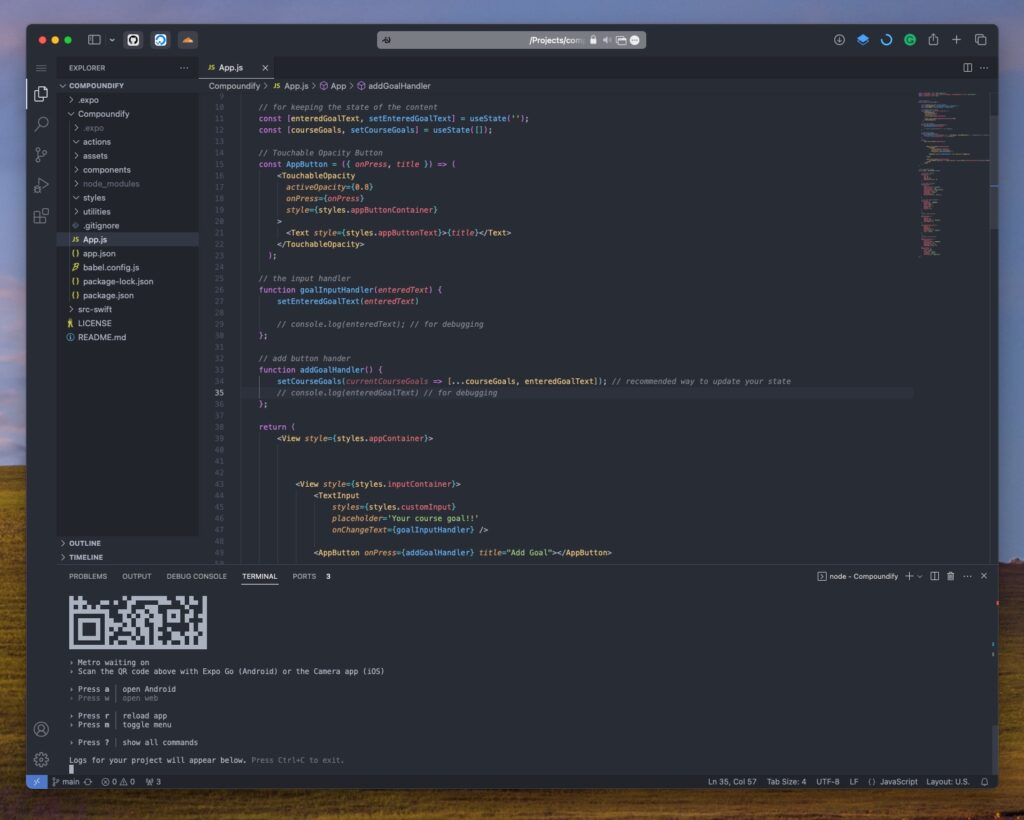1024x820 pixels.
Task: Kill terminal with the trash icon
Action: 950,576
